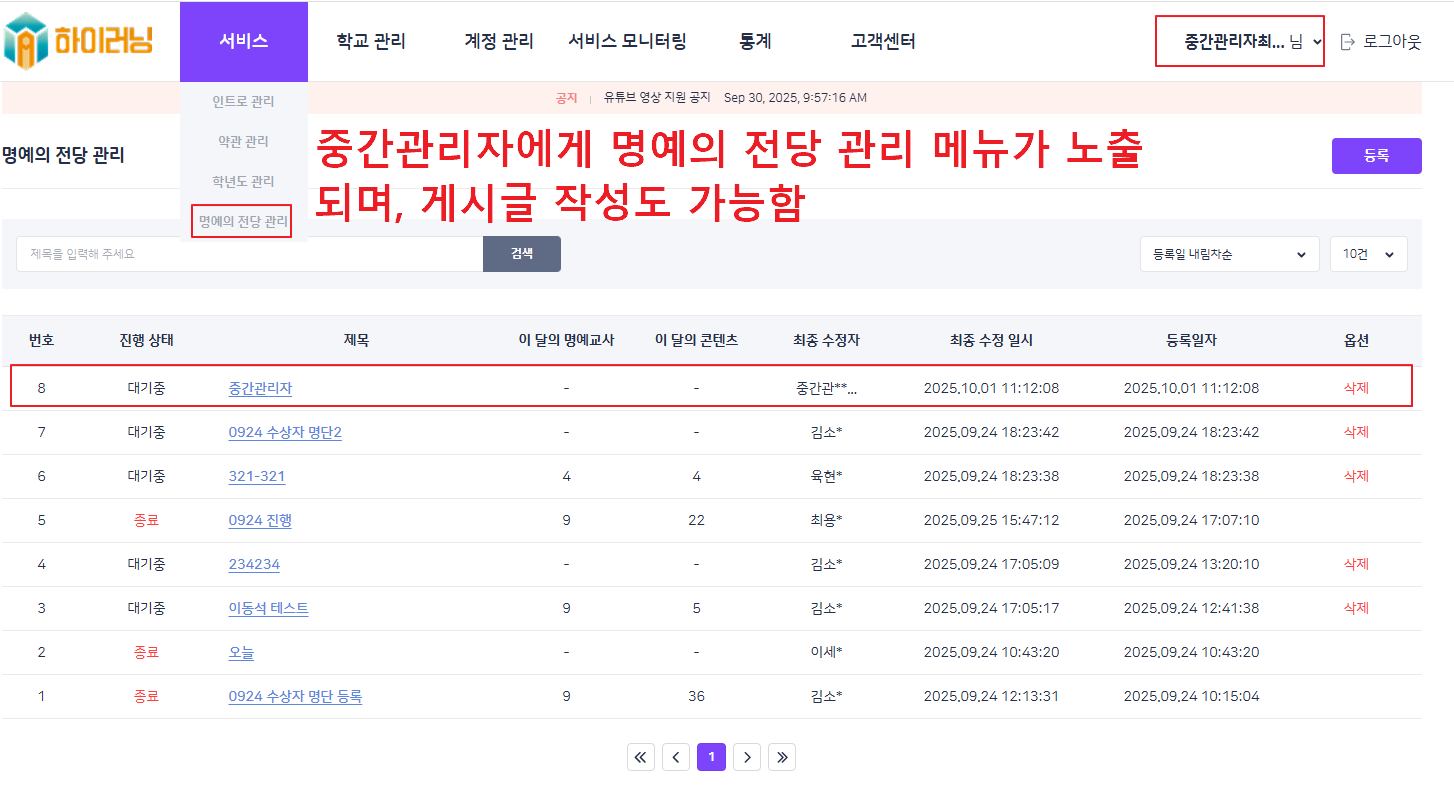Go to first page with double-left arrow
This screenshot has height=786, width=1454.
point(641,757)
